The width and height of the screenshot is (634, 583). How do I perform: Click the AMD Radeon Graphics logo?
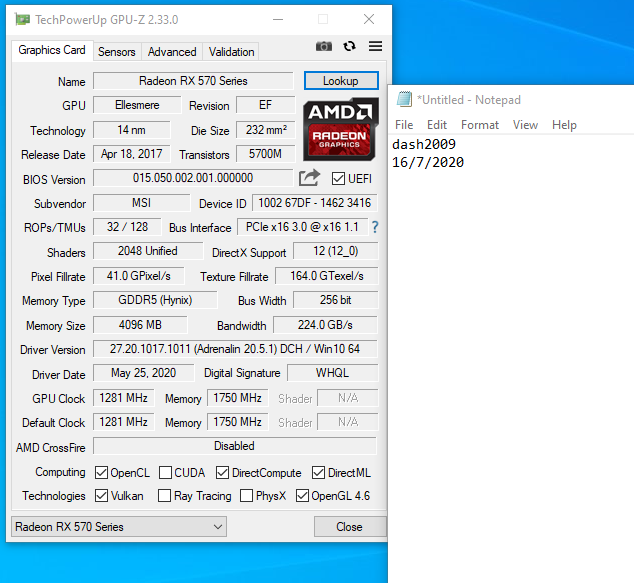click(x=341, y=129)
